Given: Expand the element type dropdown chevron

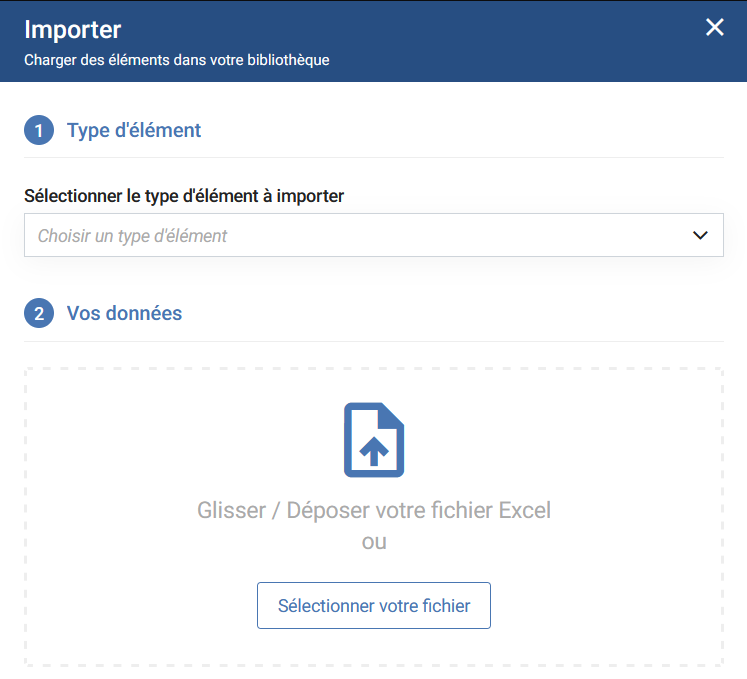Looking at the screenshot, I should (x=700, y=236).
